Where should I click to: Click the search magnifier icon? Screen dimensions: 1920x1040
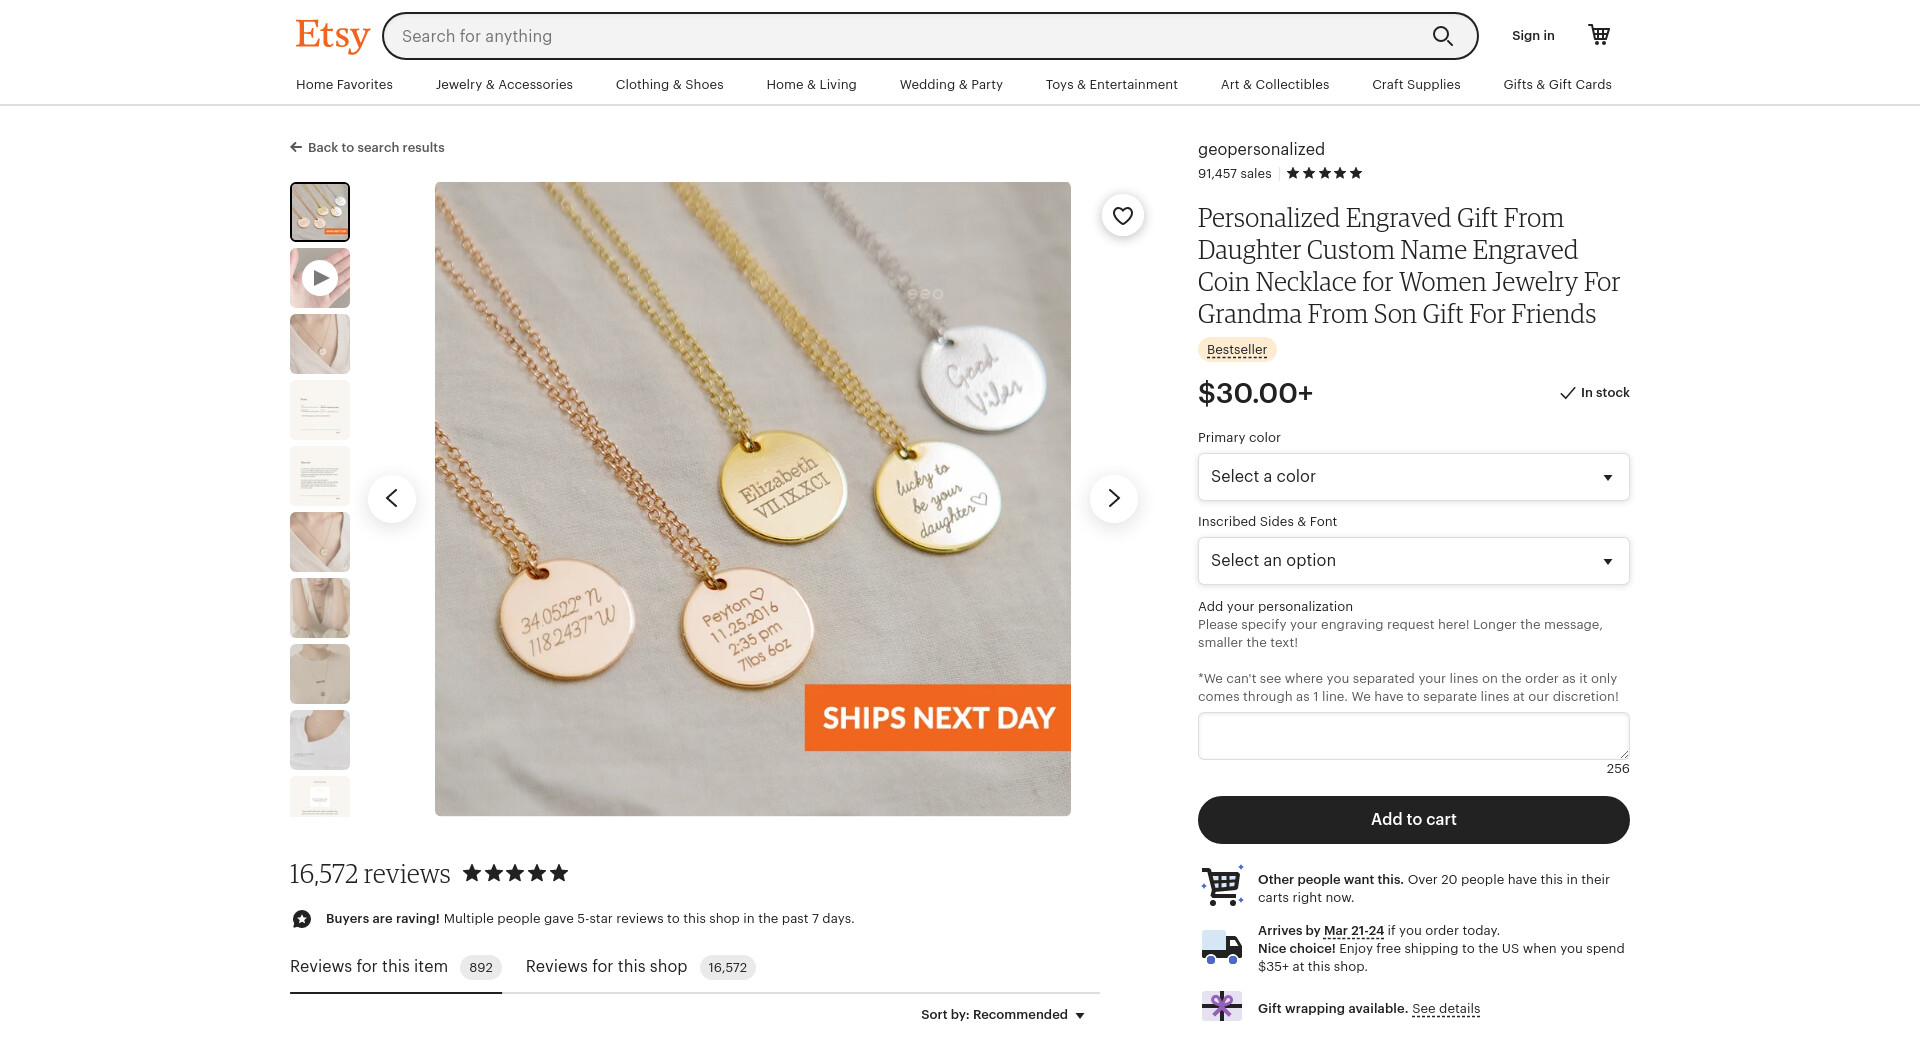tap(1442, 36)
